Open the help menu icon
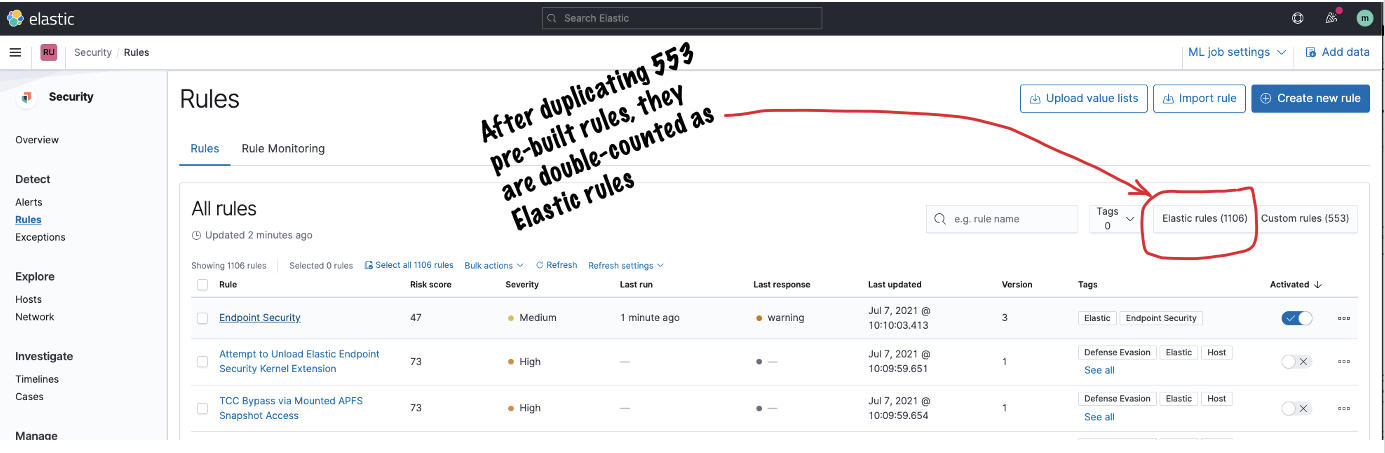This screenshot has width=1385, height=453. coord(1298,18)
